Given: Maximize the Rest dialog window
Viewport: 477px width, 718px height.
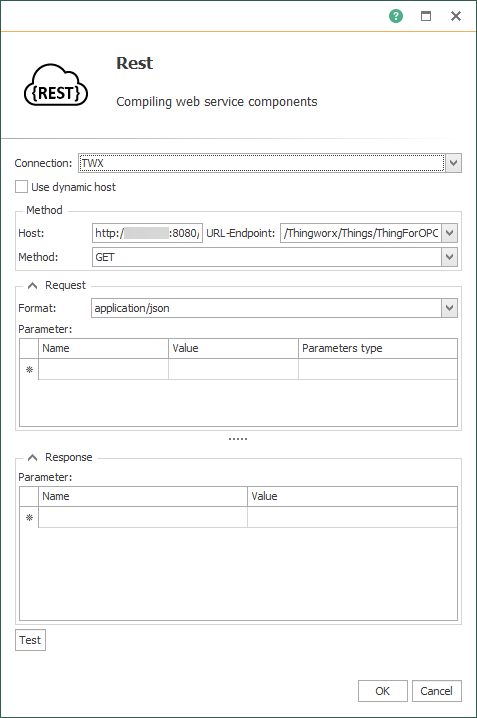Looking at the screenshot, I should click(x=426, y=16).
